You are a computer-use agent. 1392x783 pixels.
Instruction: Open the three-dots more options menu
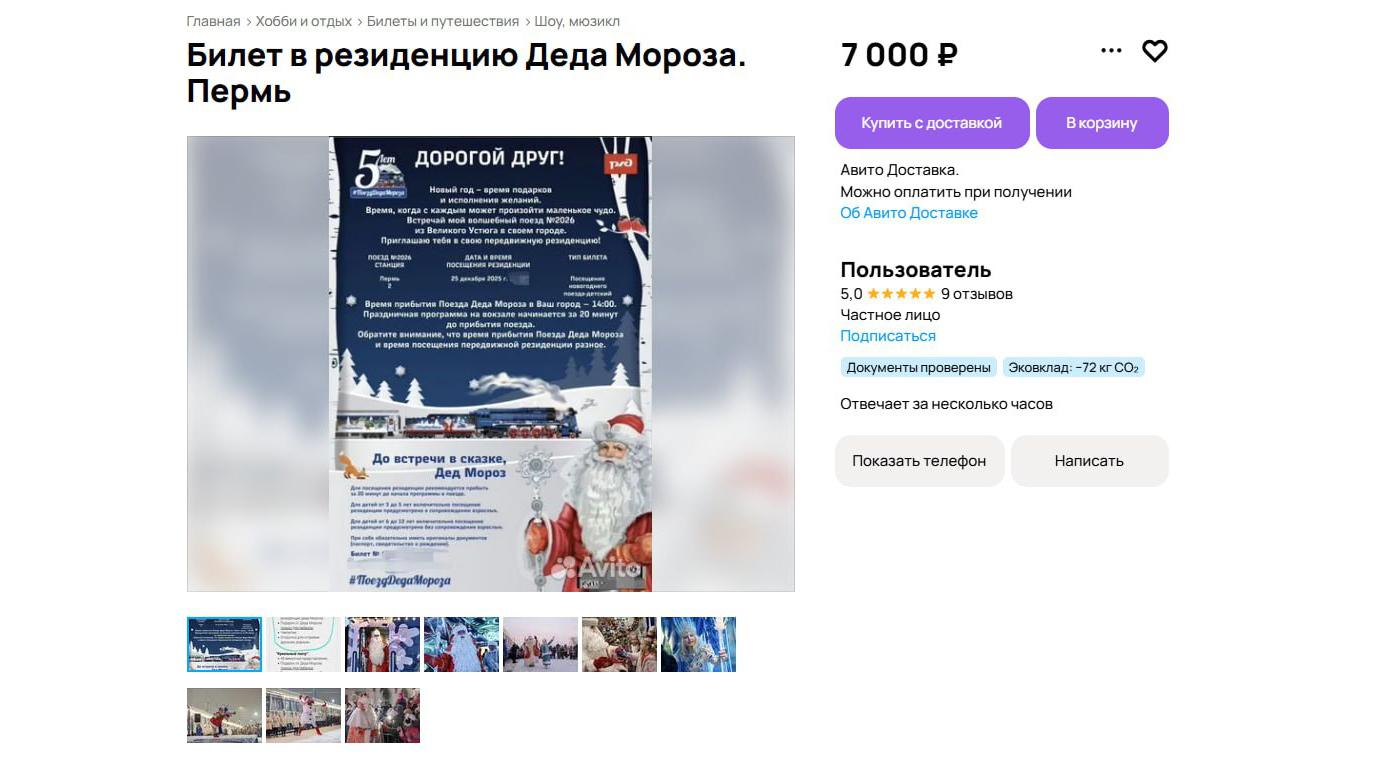(1111, 51)
